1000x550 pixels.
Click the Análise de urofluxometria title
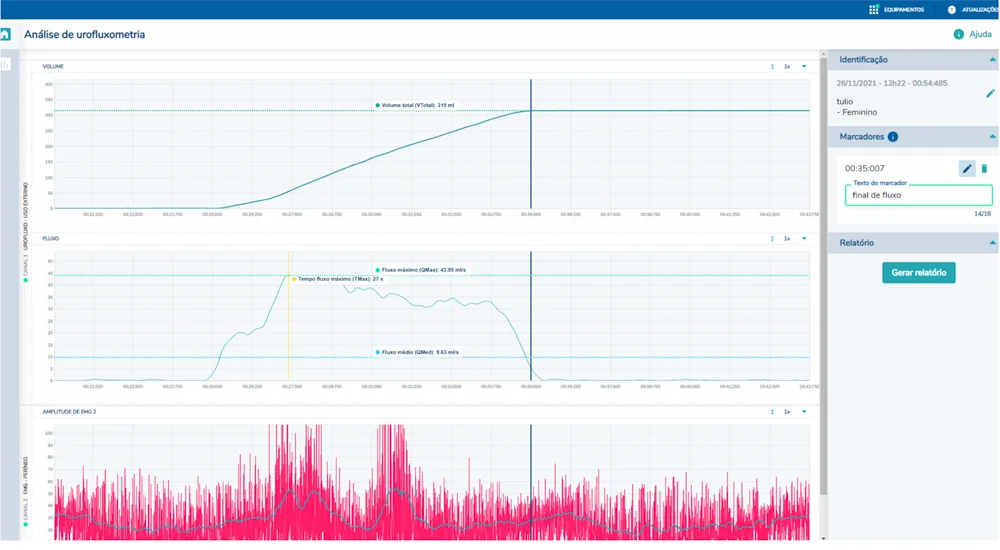click(84, 34)
